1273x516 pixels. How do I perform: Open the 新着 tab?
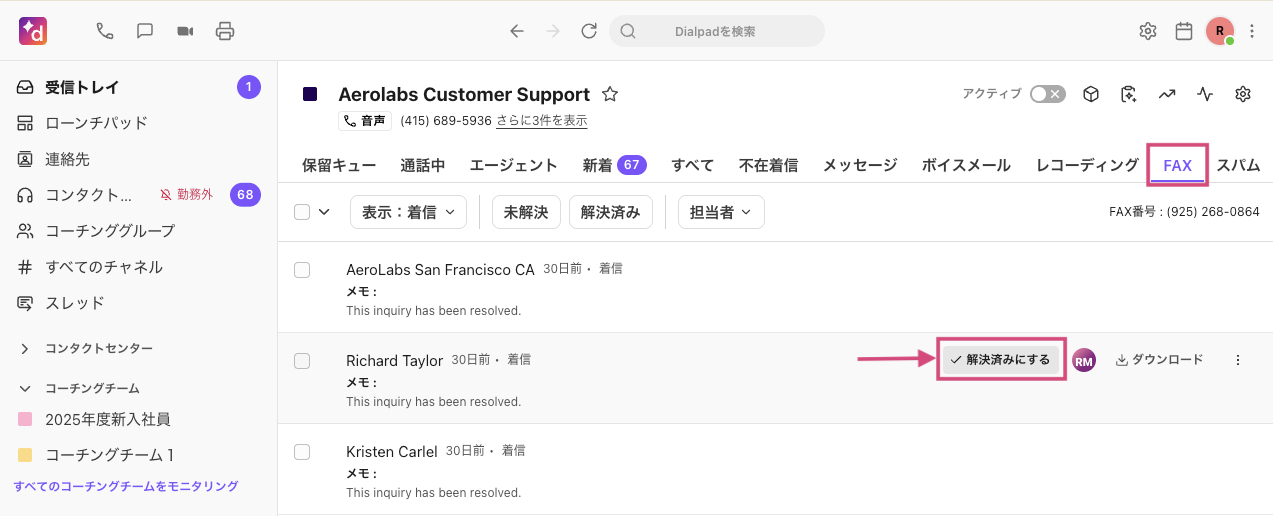click(x=614, y=166)
